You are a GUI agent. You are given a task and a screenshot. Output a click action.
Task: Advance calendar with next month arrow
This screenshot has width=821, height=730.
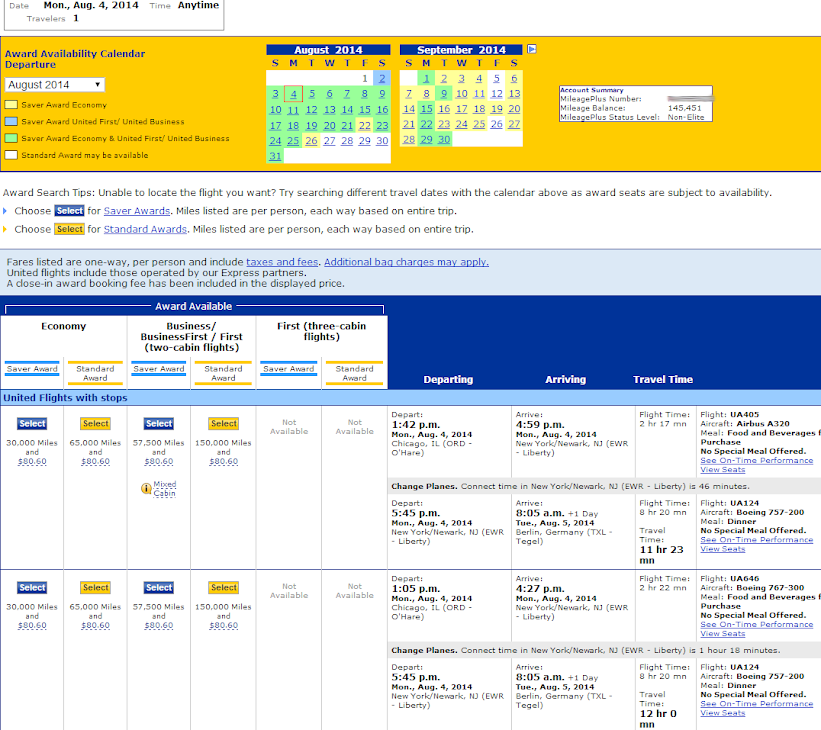(x=531, y=49)
